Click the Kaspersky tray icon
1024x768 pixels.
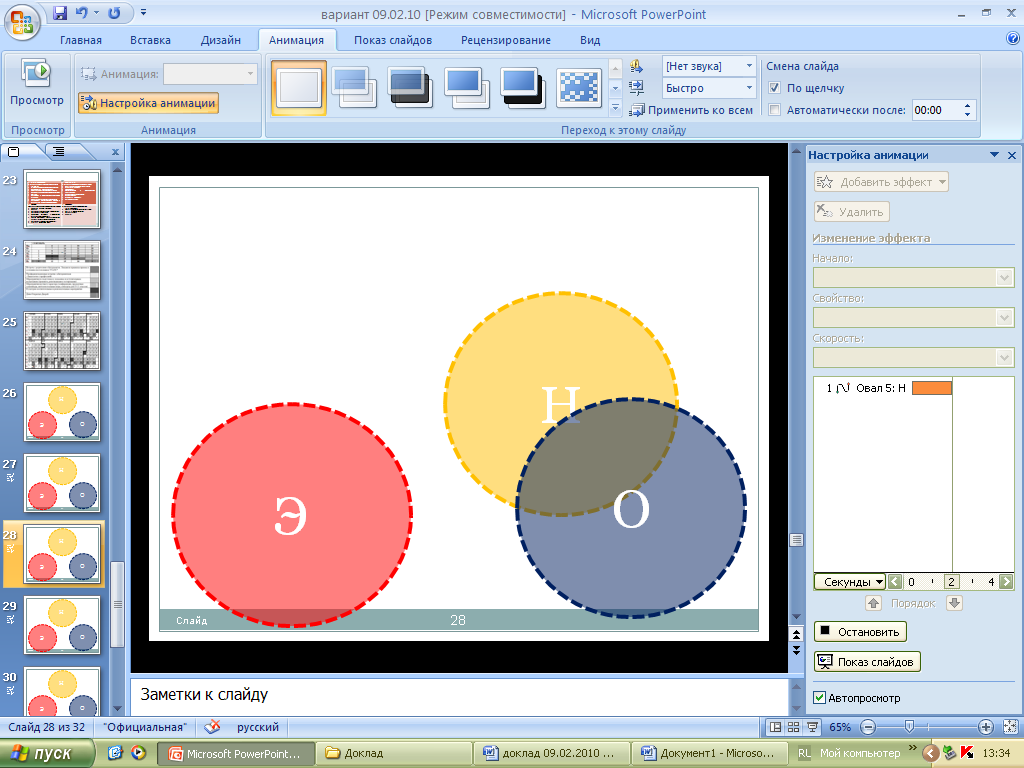(967, 753)
